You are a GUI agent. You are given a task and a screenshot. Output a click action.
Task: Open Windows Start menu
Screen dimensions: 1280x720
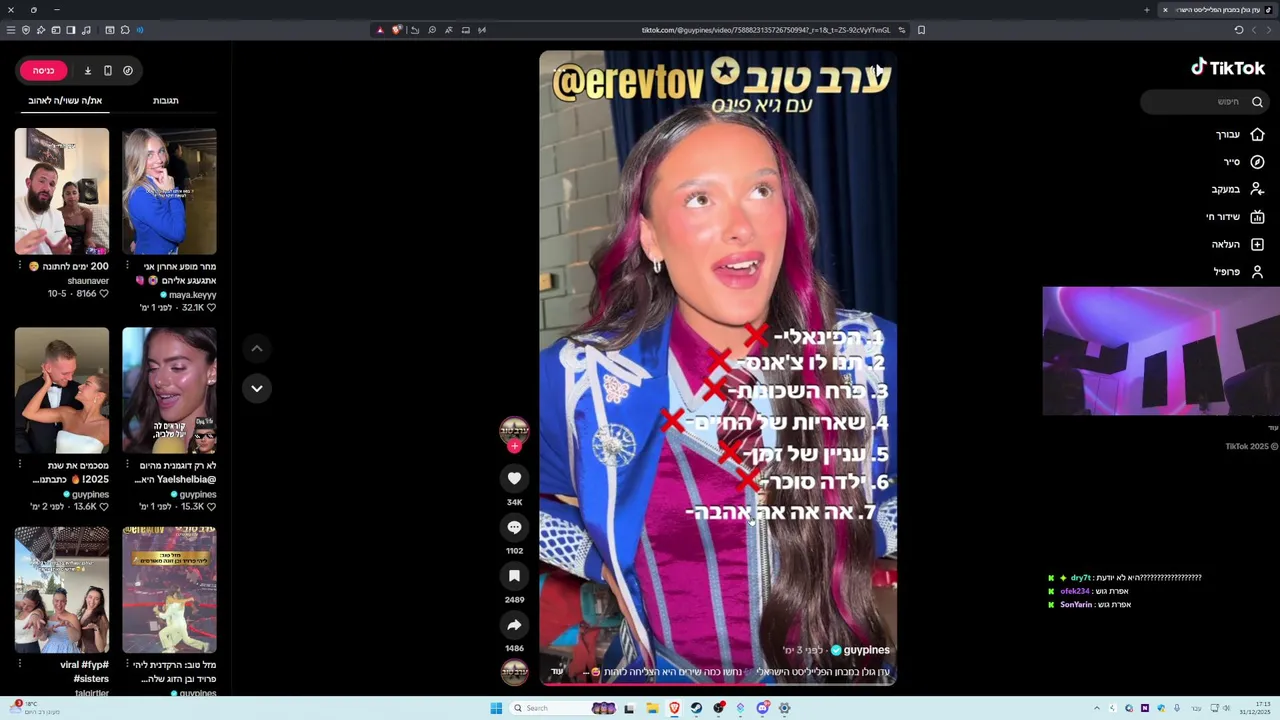496,708
